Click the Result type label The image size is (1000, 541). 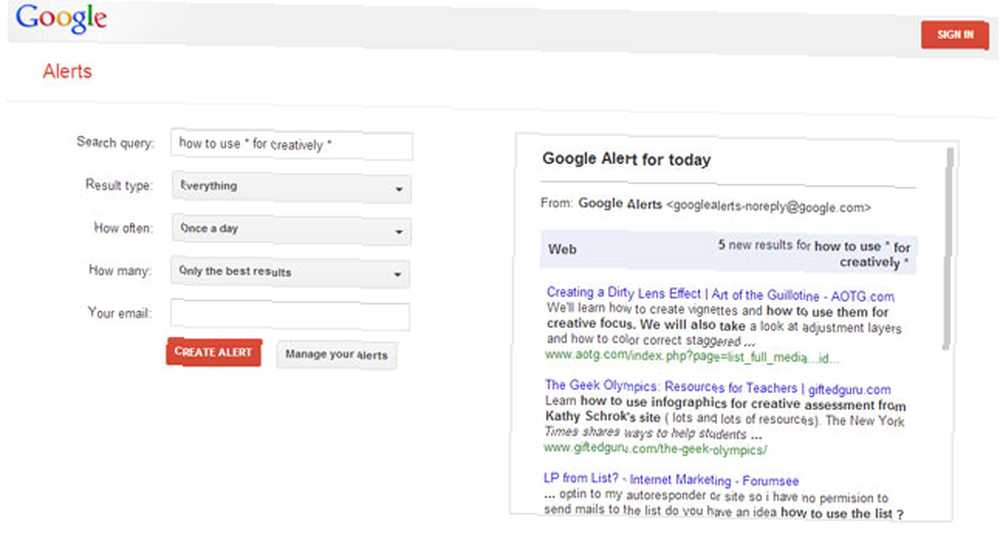[x=119, y=185]
